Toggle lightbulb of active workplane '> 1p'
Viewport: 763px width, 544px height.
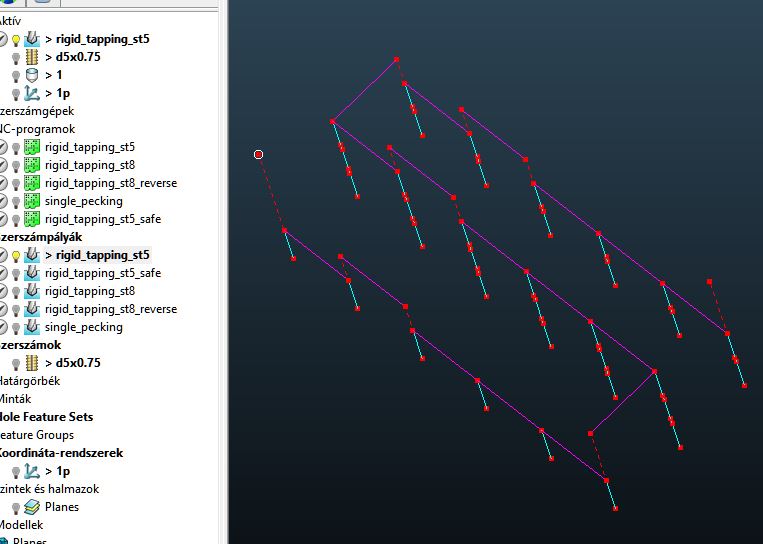[x=16, y=94]
